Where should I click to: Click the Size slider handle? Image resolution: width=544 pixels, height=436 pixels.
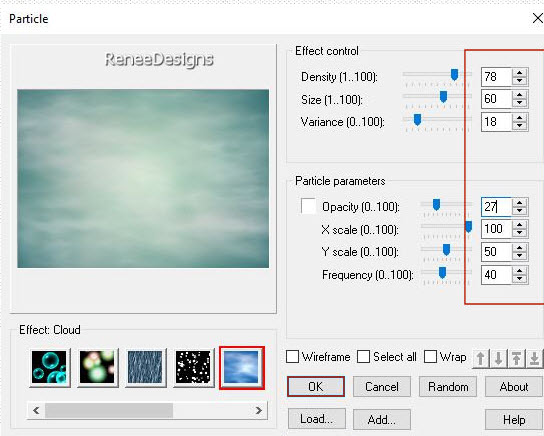[443, 96]
